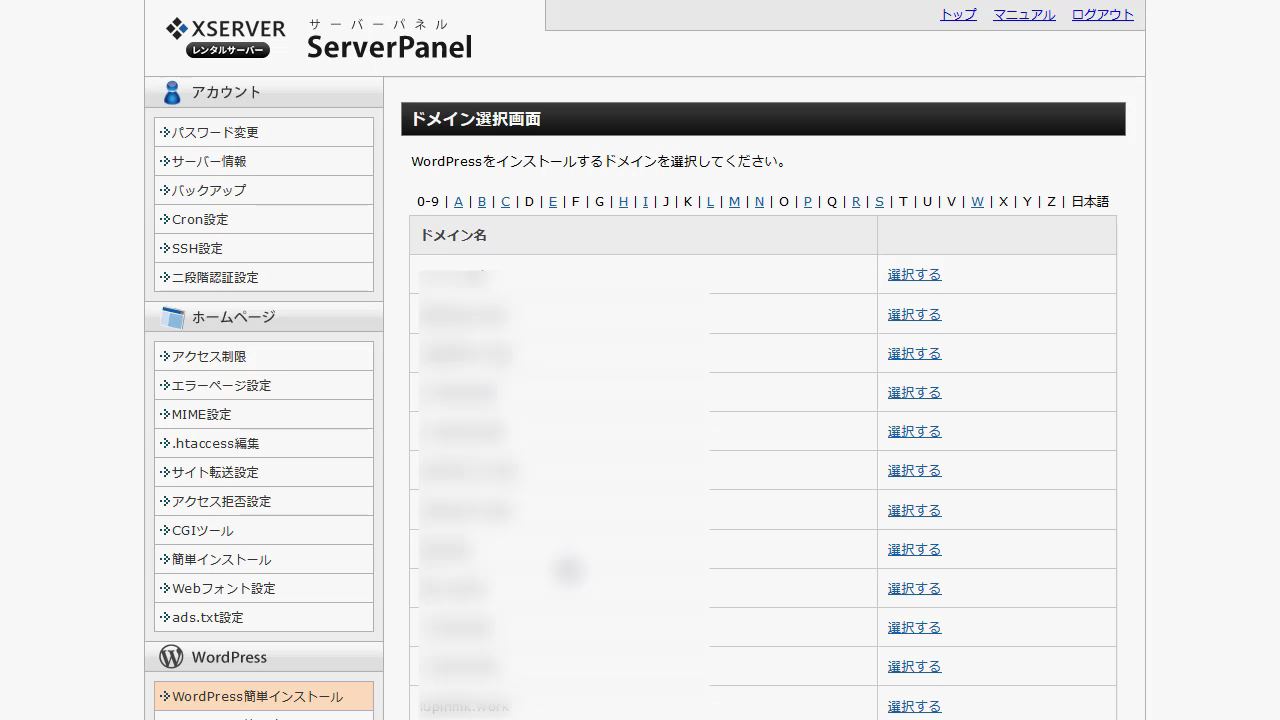The height and width of the screenshot is (720, 1280).
Task: Open ads.txt設定 in sidebar
Action: [207, 617]
